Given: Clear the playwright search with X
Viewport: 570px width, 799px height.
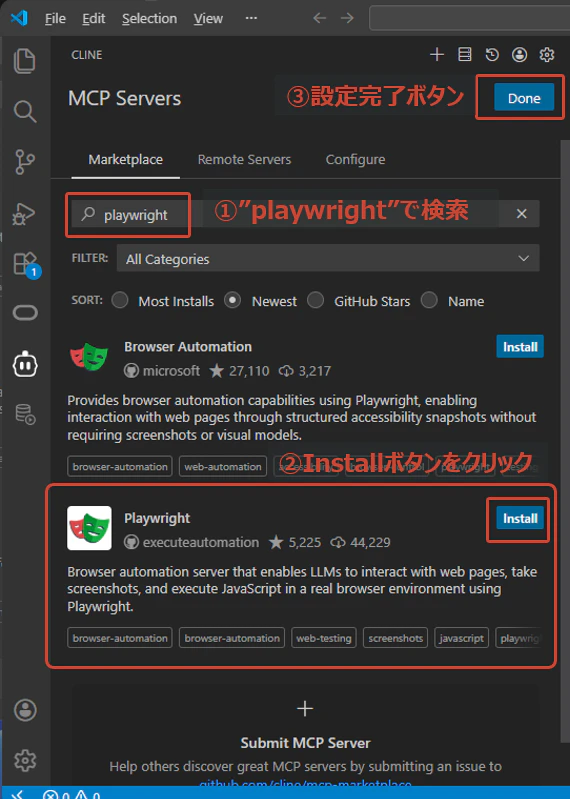Looking at the screenshot, I should tap(522, 214).
